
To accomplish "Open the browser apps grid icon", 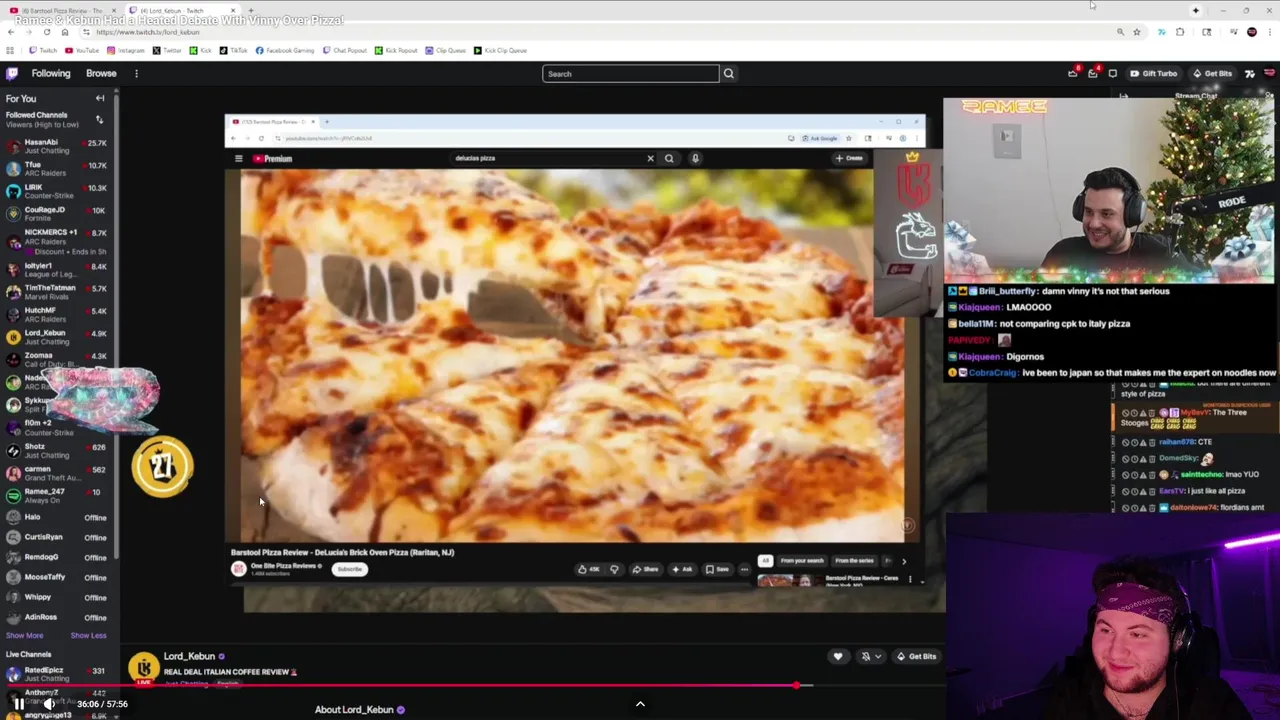I will click(x=10, y=50).
